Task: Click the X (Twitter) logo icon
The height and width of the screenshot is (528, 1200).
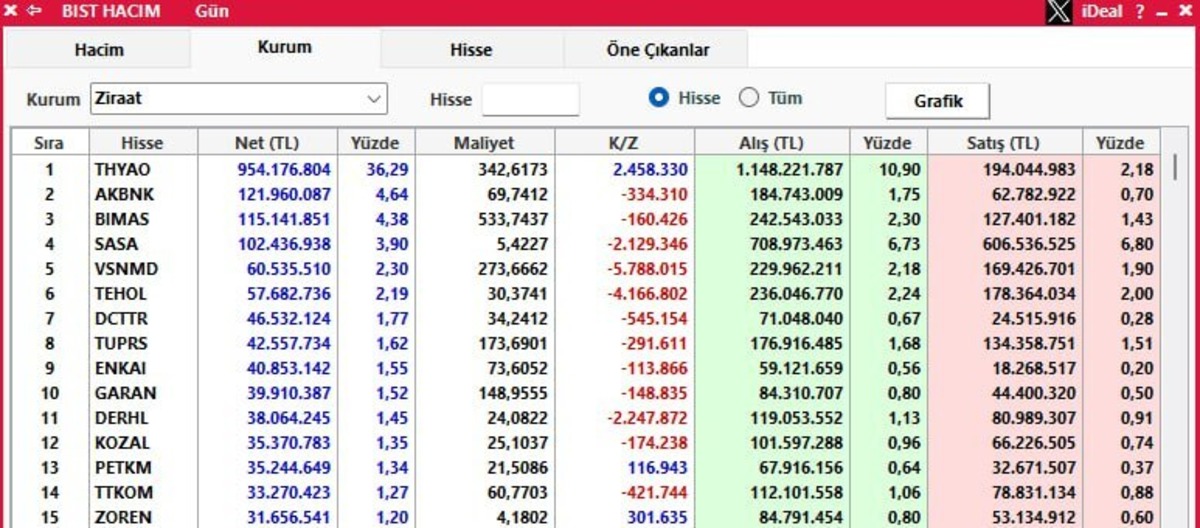Action: coord(1058,12)
